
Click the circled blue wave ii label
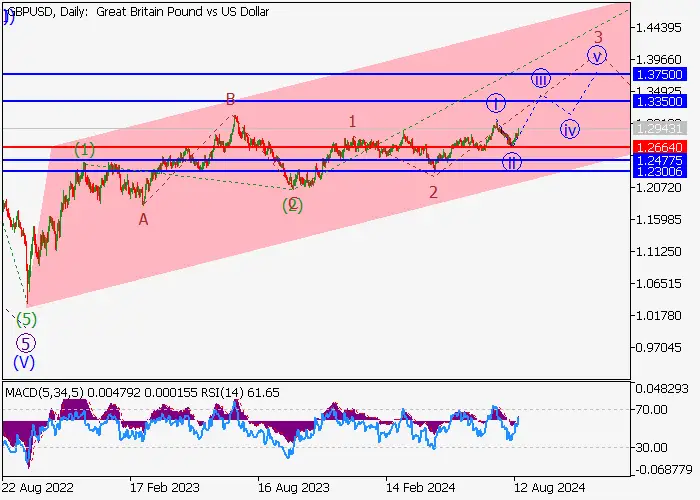coord(512,162)
